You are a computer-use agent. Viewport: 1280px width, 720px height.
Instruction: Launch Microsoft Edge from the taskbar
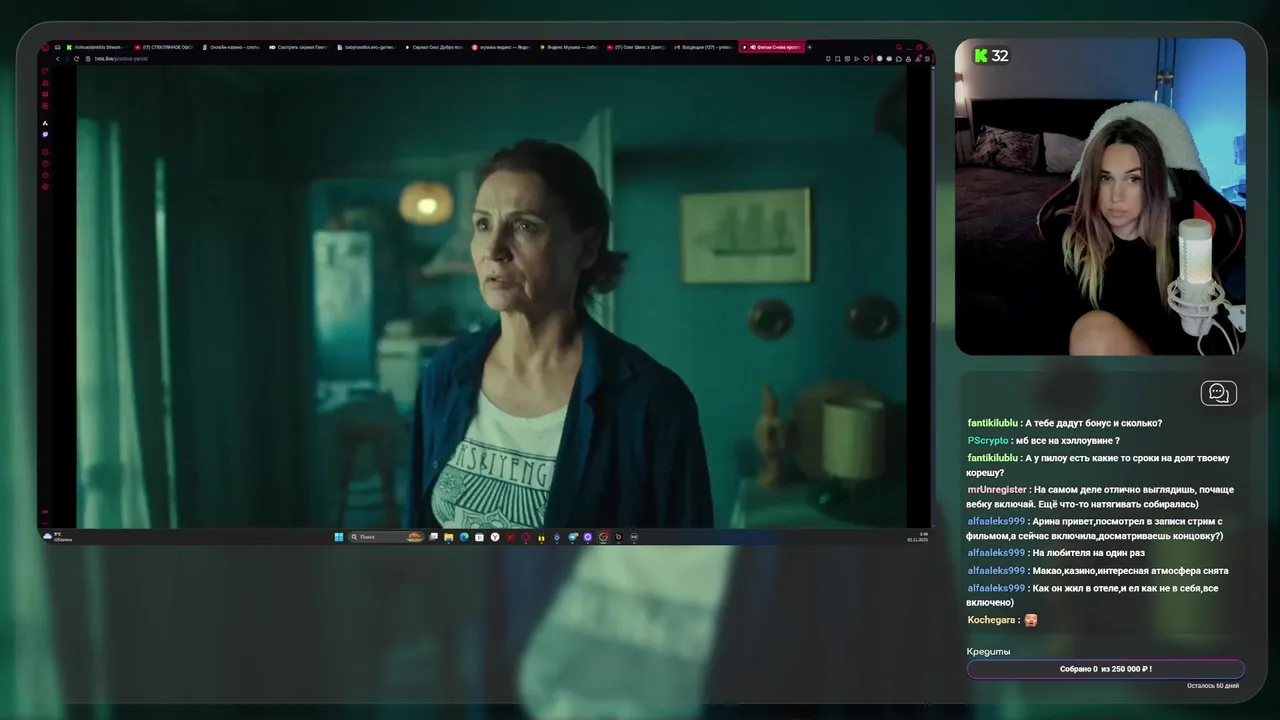coord(464,537)
